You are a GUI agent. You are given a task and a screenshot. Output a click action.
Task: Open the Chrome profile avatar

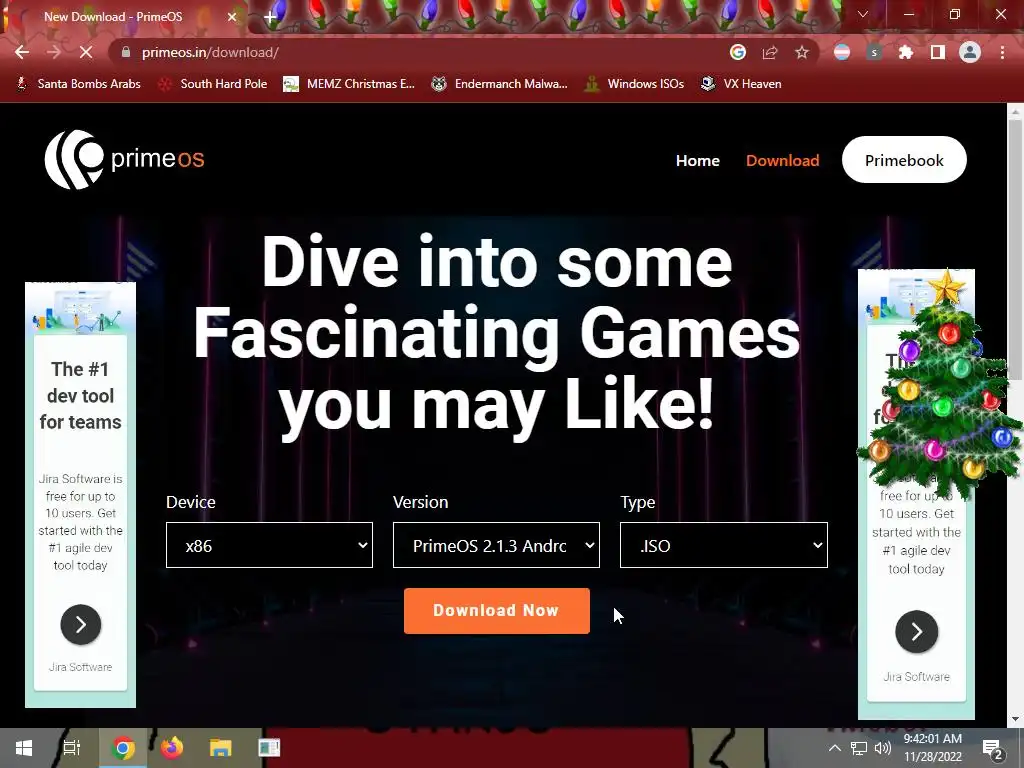pos(970,52)
